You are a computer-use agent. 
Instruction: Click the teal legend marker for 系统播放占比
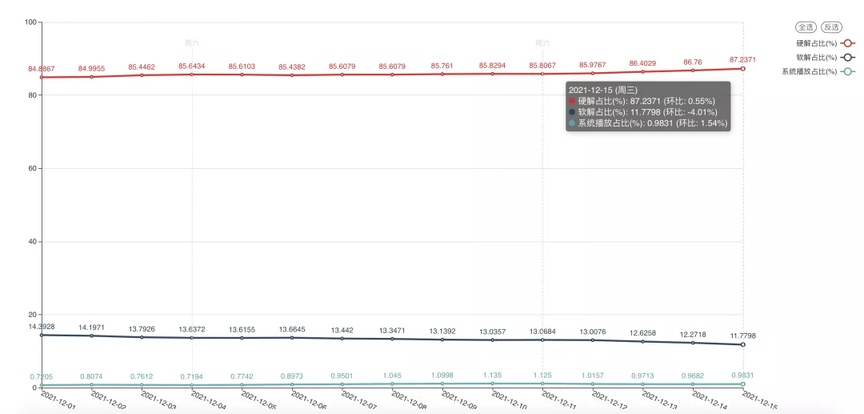click(848, 72)
